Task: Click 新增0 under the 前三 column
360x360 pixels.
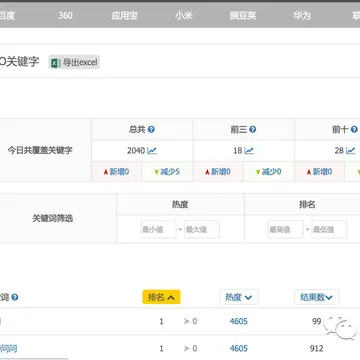Action: tap(218, 172)
